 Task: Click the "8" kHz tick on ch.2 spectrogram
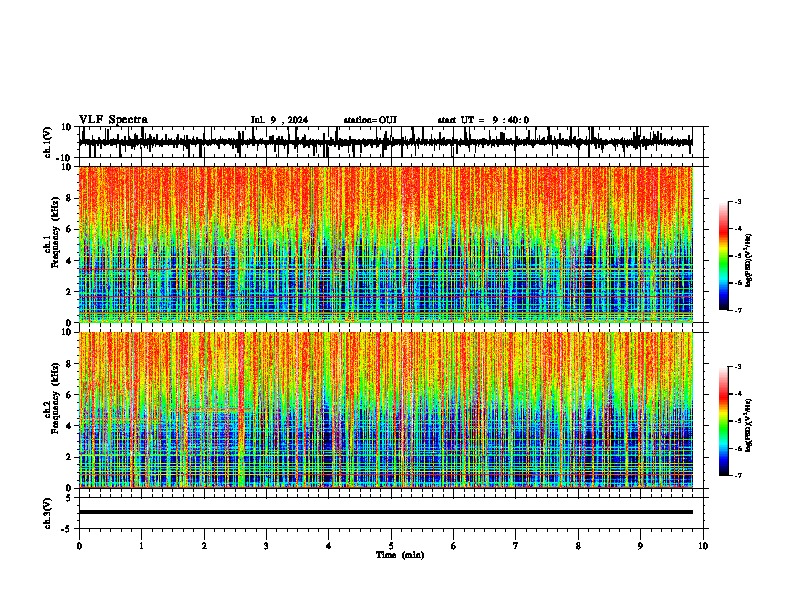tap(70, 364)
